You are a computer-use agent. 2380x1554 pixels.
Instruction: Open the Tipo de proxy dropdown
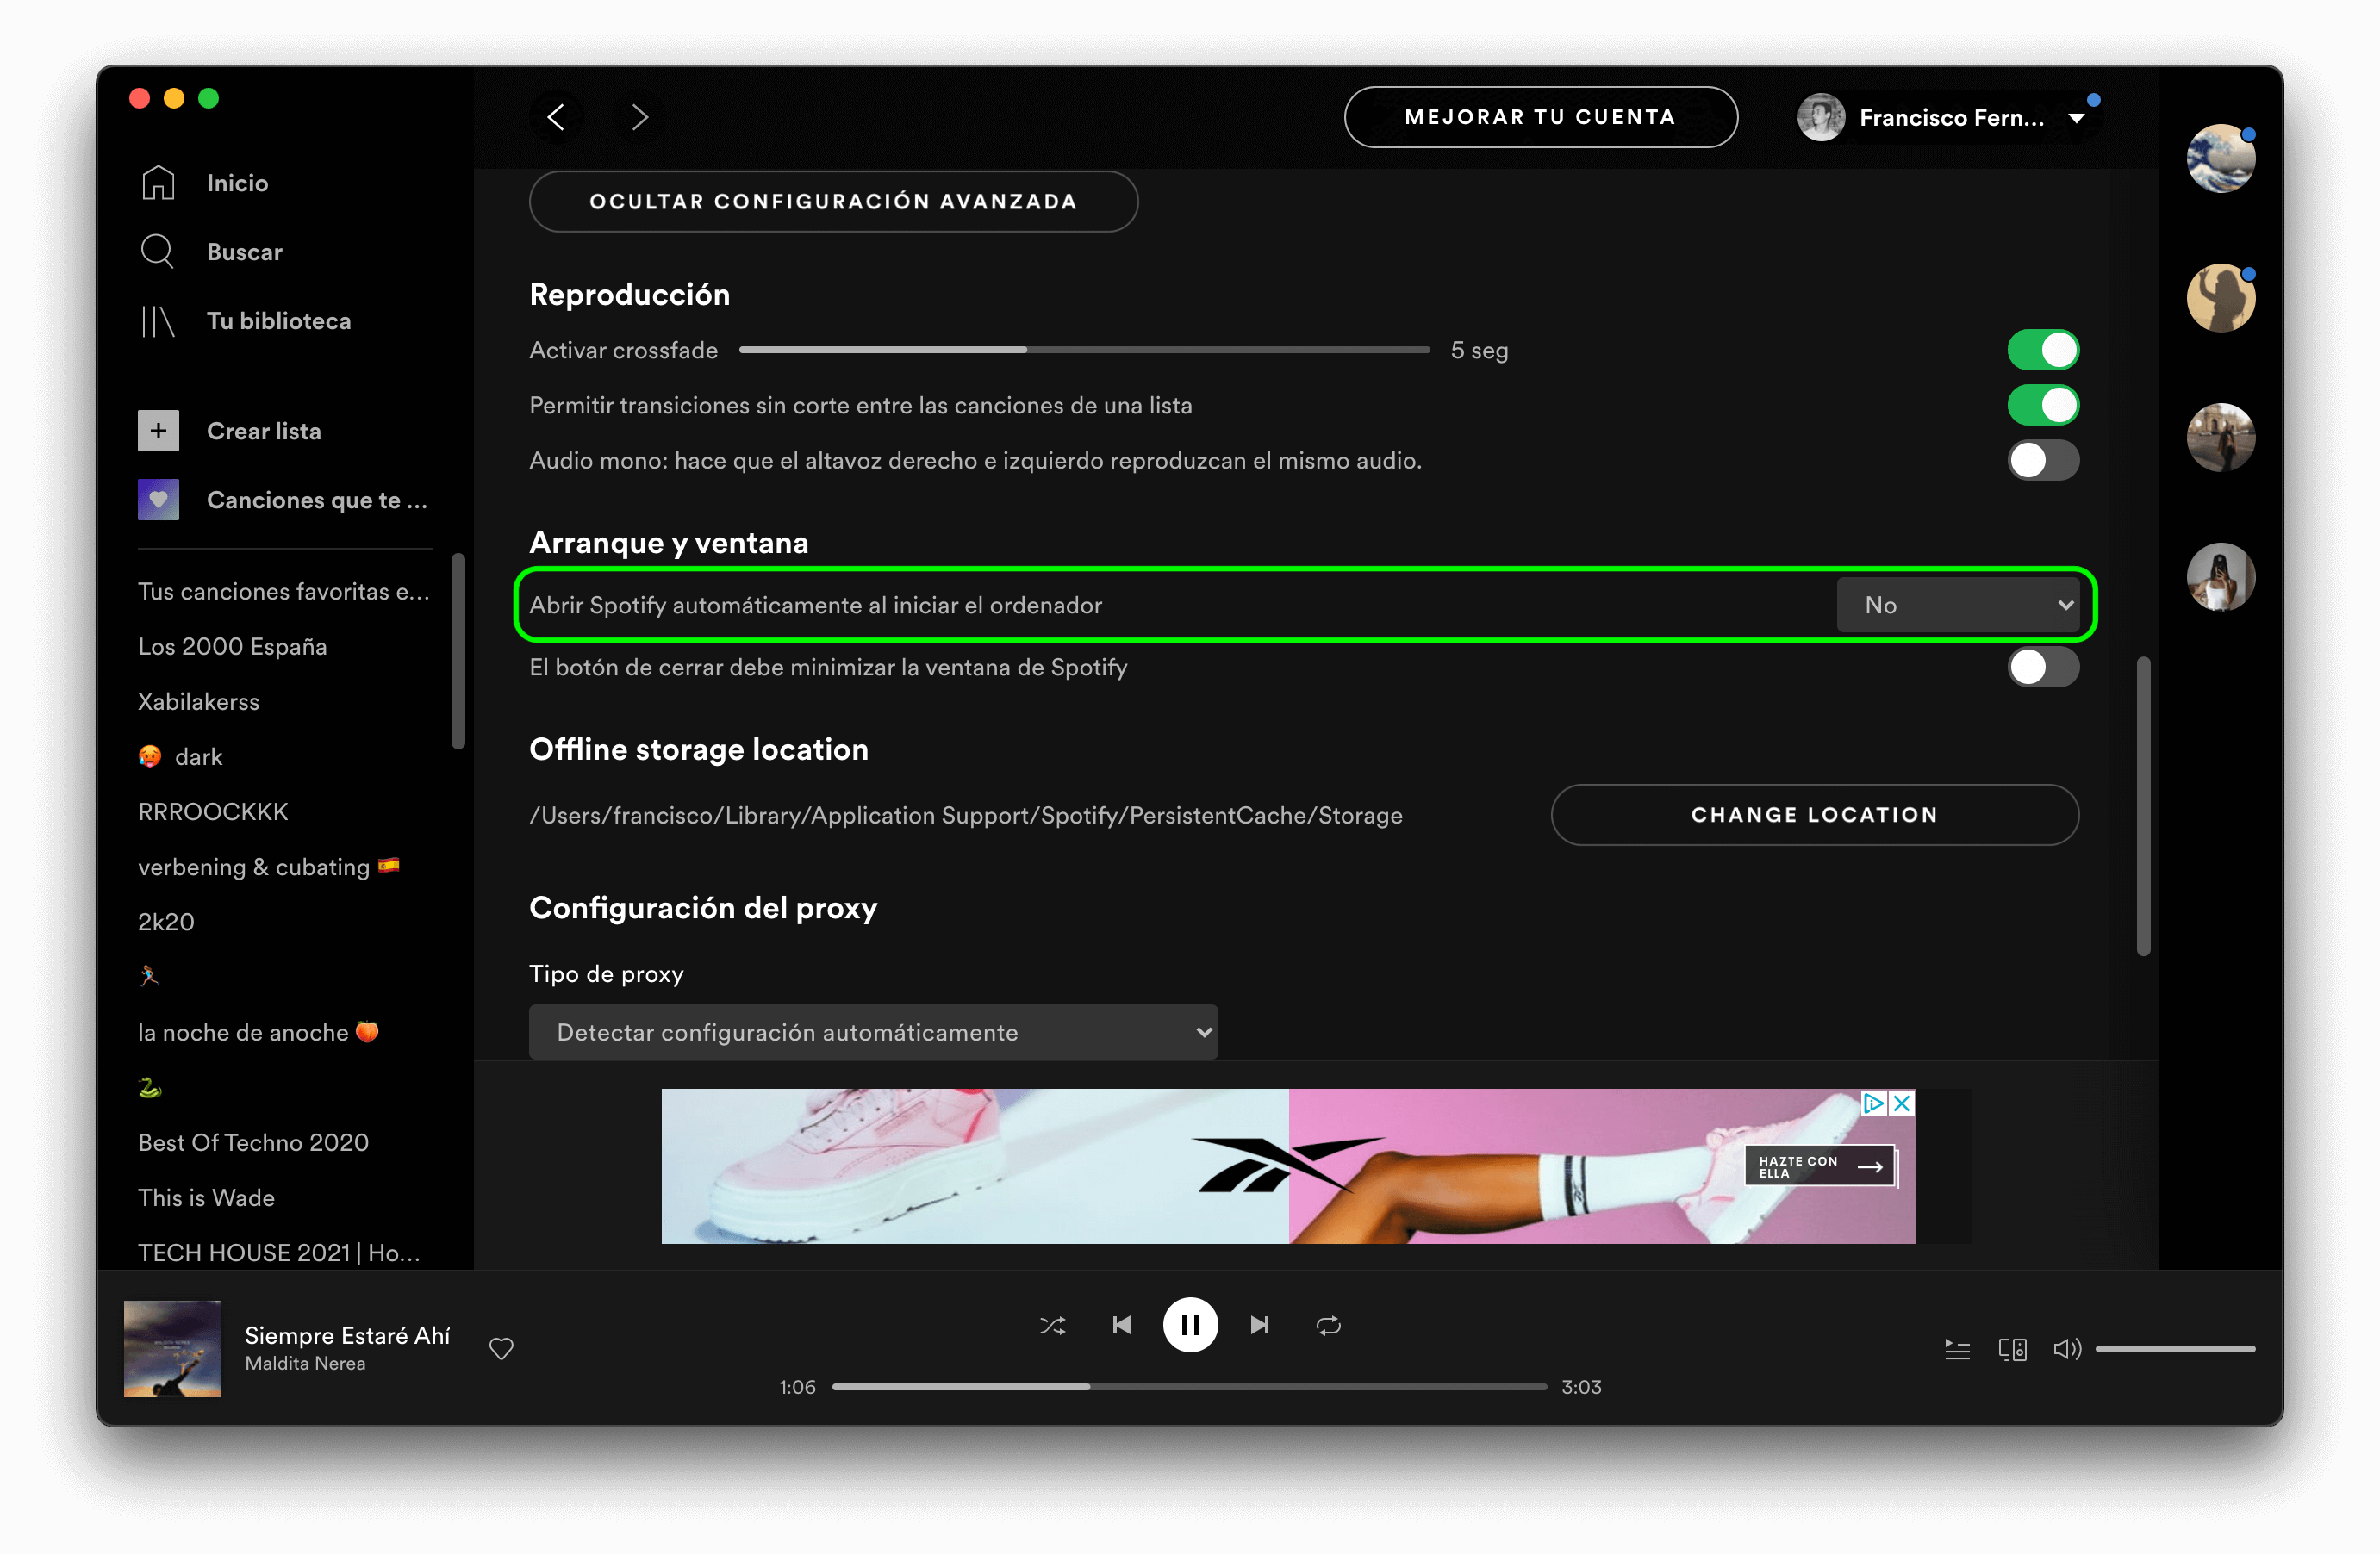coord(872,1032)
